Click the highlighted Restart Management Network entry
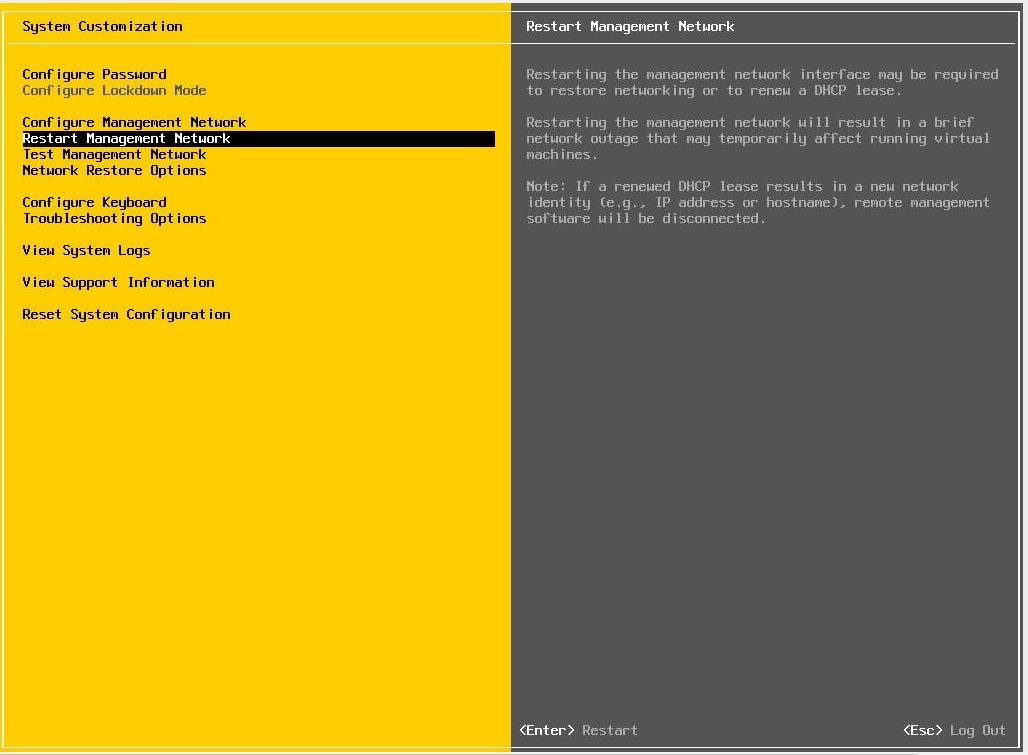This screenshot has width=1028, height=755. click(x=126, y=139)
